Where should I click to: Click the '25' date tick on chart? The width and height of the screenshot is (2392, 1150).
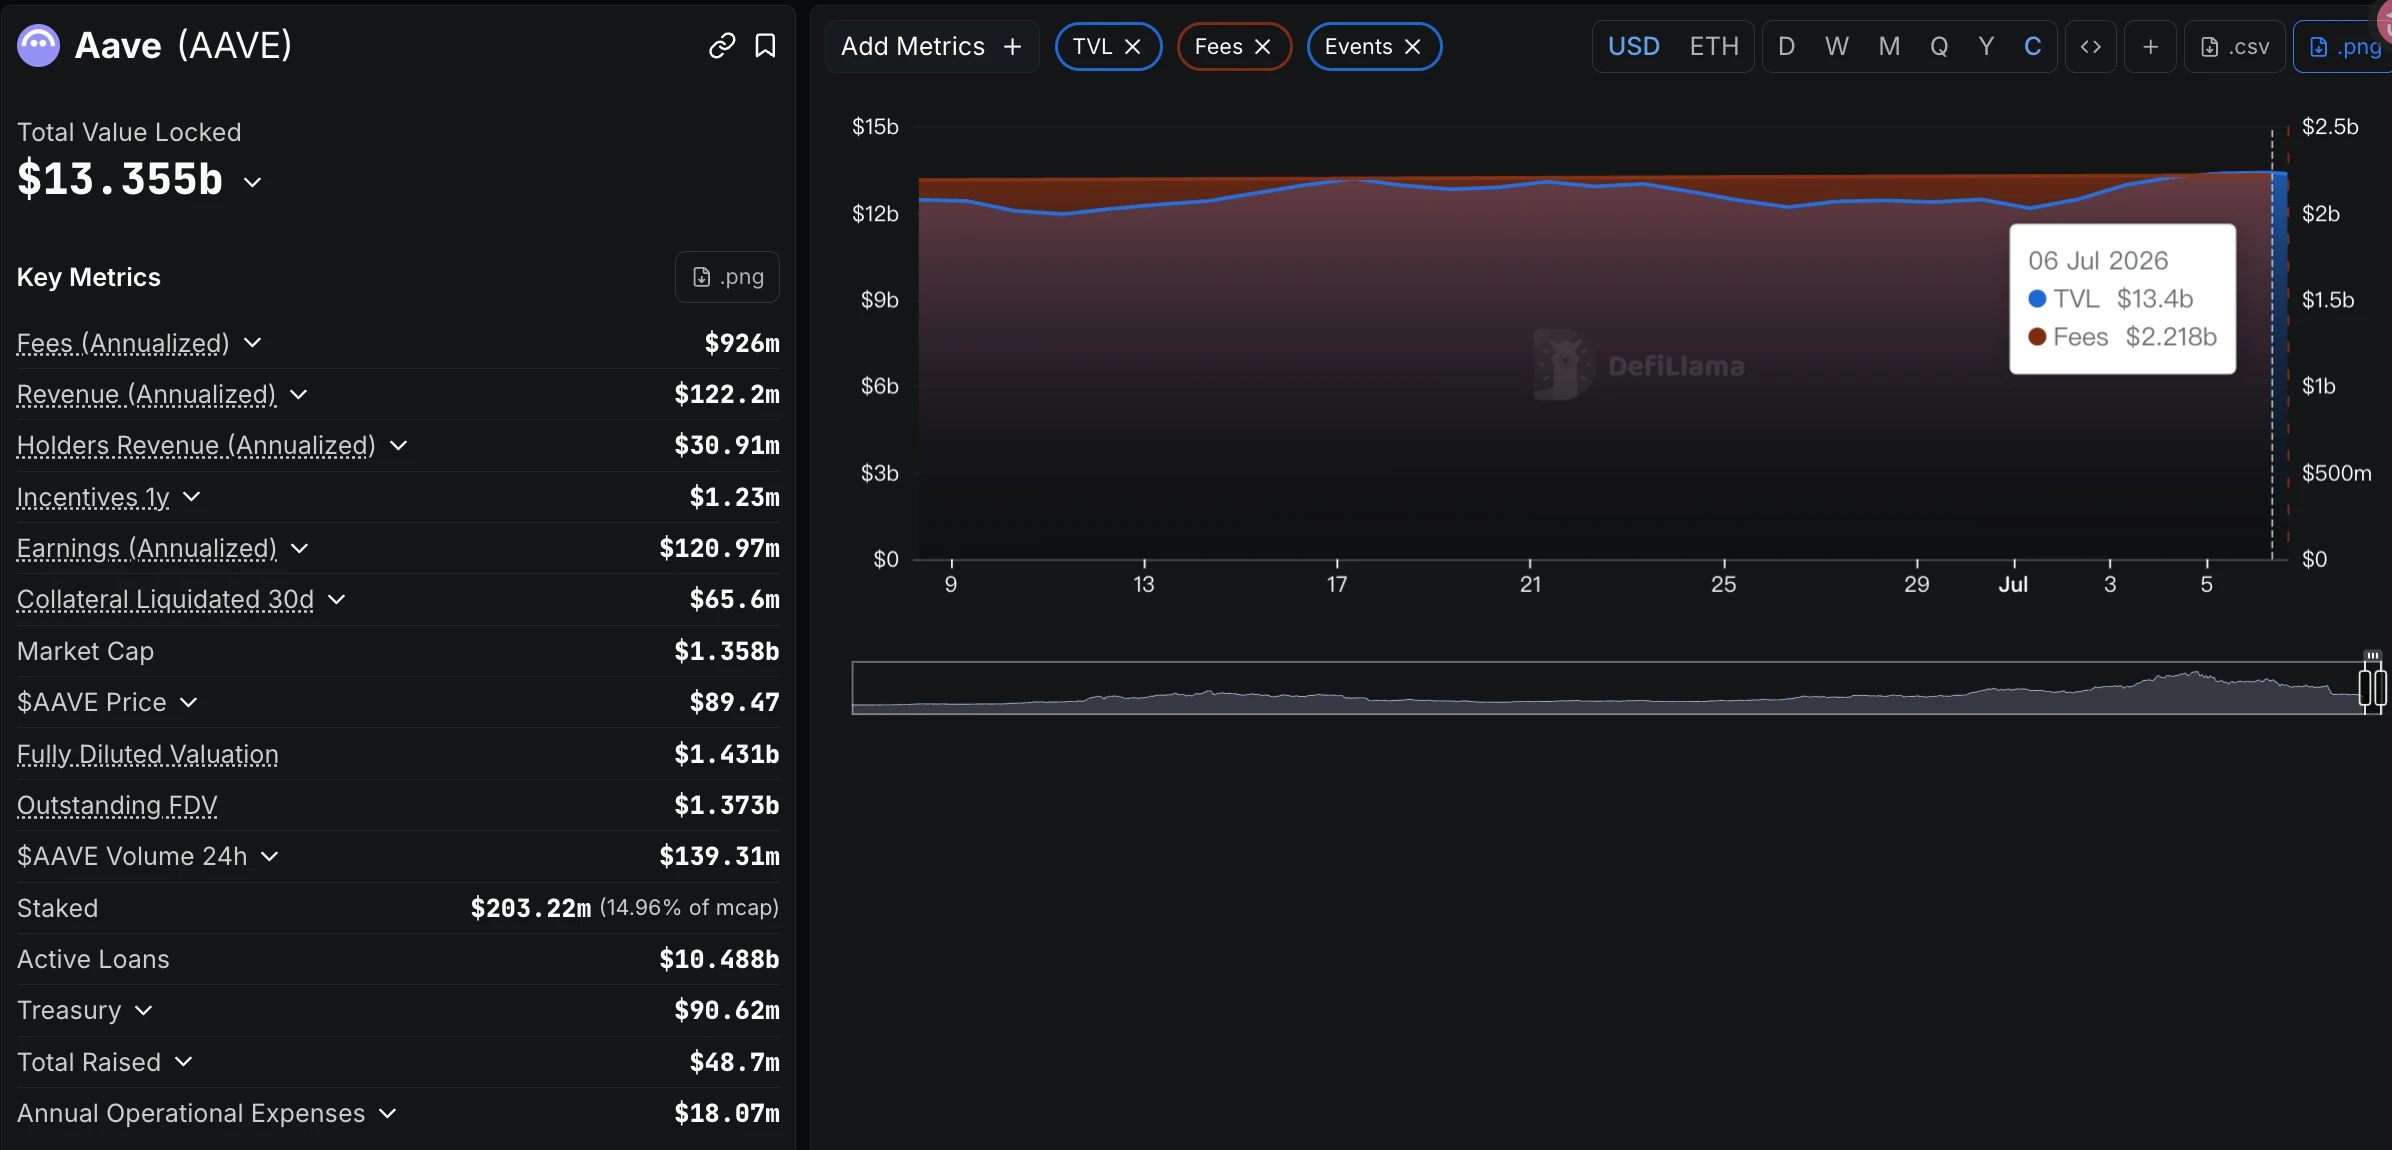1724,584
